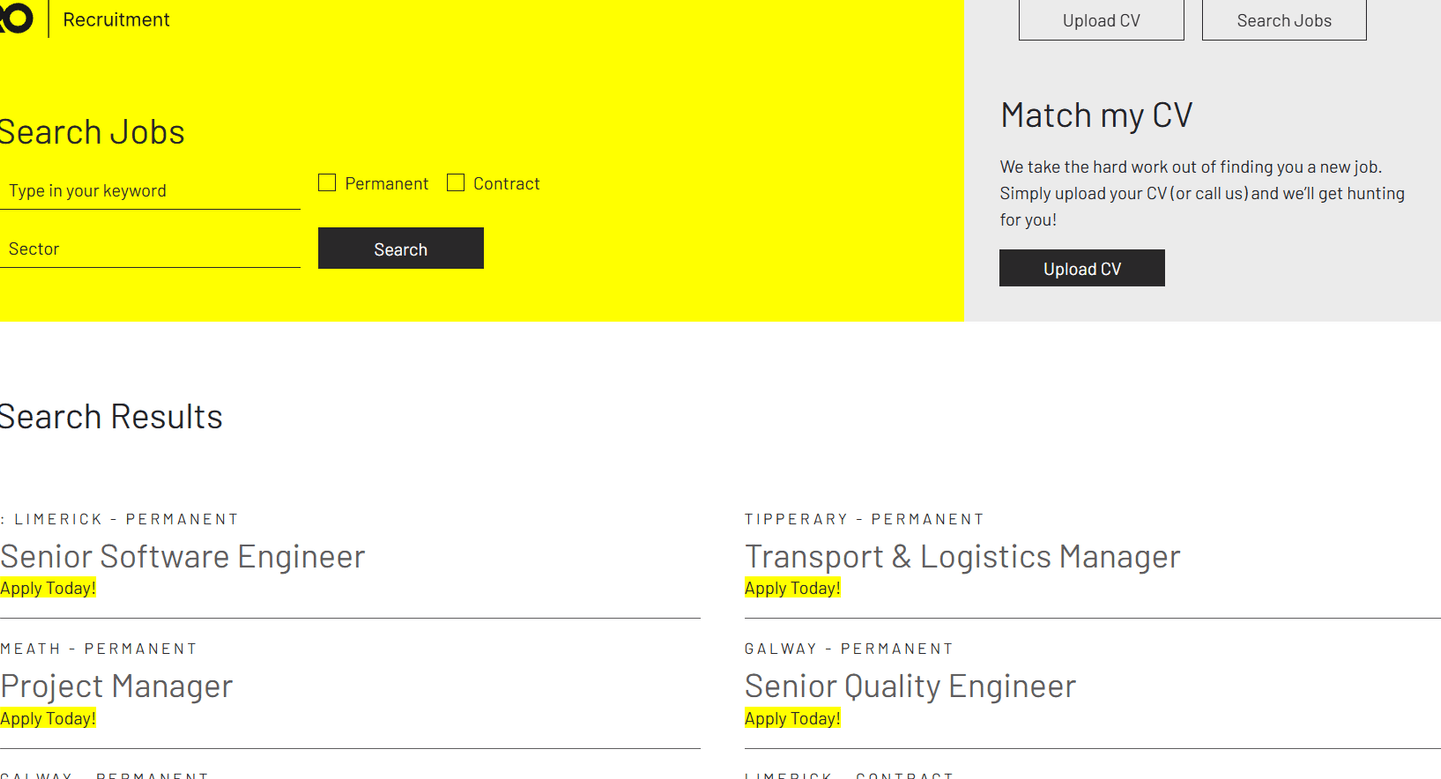Open Transport & Logistics Manager listing

[962, 556]
